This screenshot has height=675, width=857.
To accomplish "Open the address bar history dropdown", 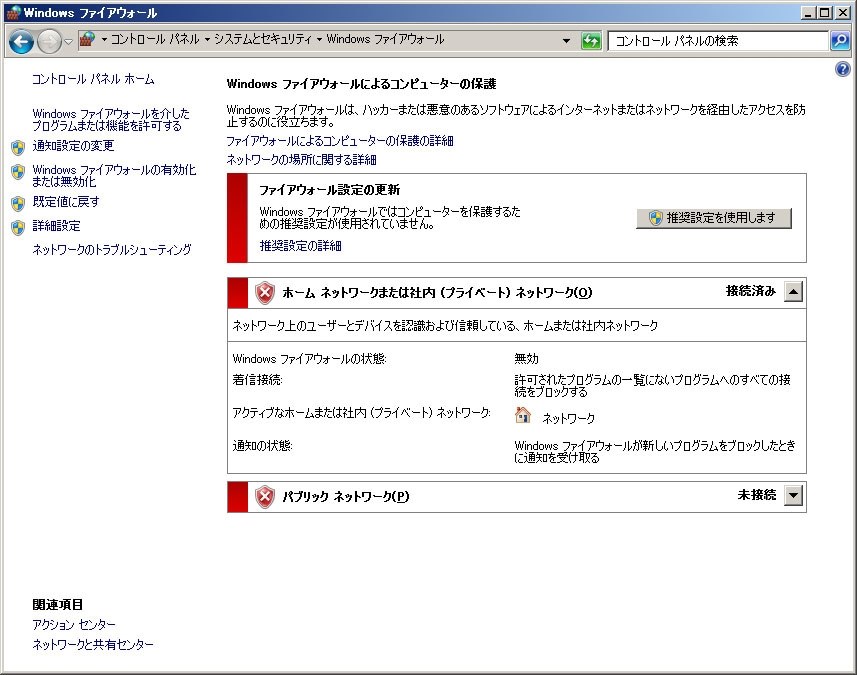I will [566, 41].
